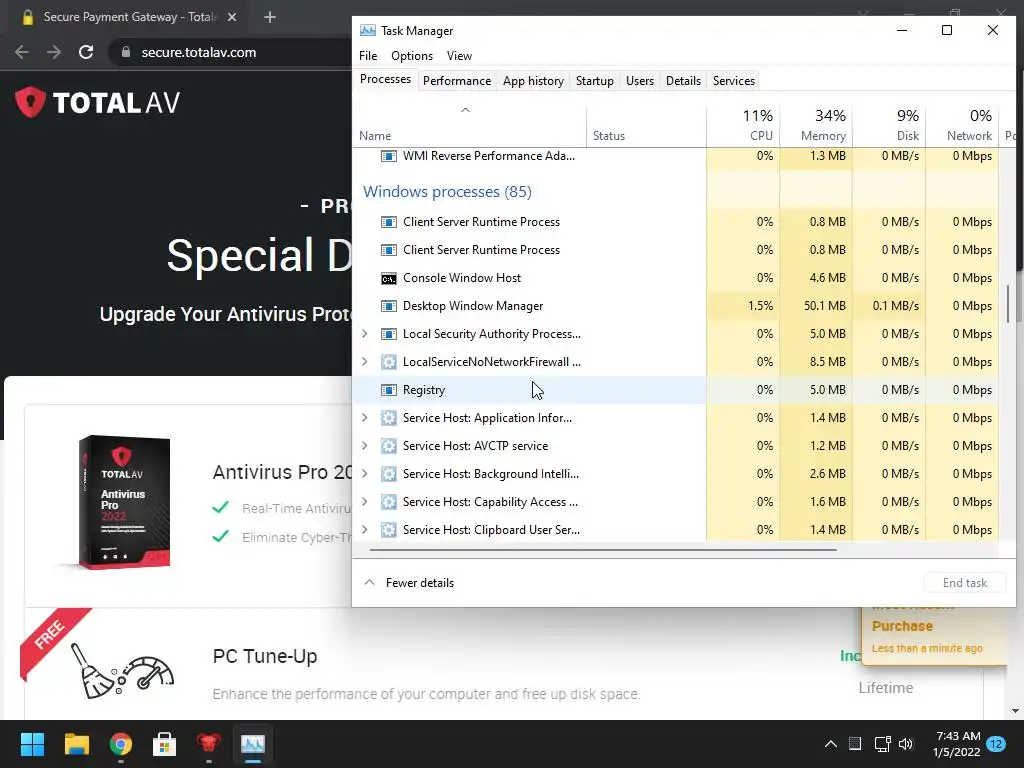Click the Chrome back arrow
The image size is (1024, 768).
pos(22,52)
